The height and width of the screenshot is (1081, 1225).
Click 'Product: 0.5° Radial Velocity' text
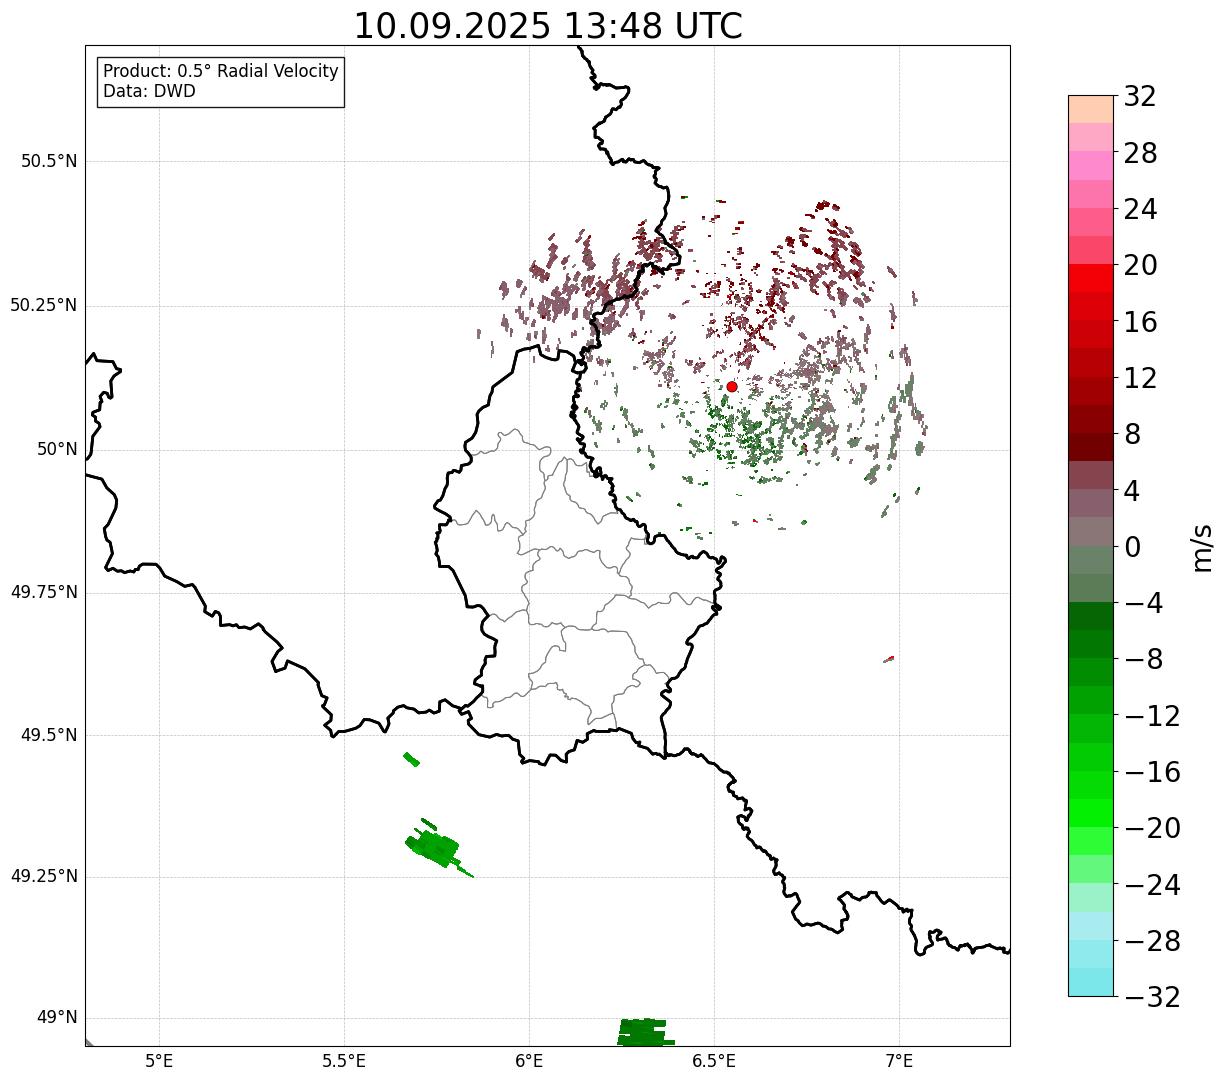[221, 72]
